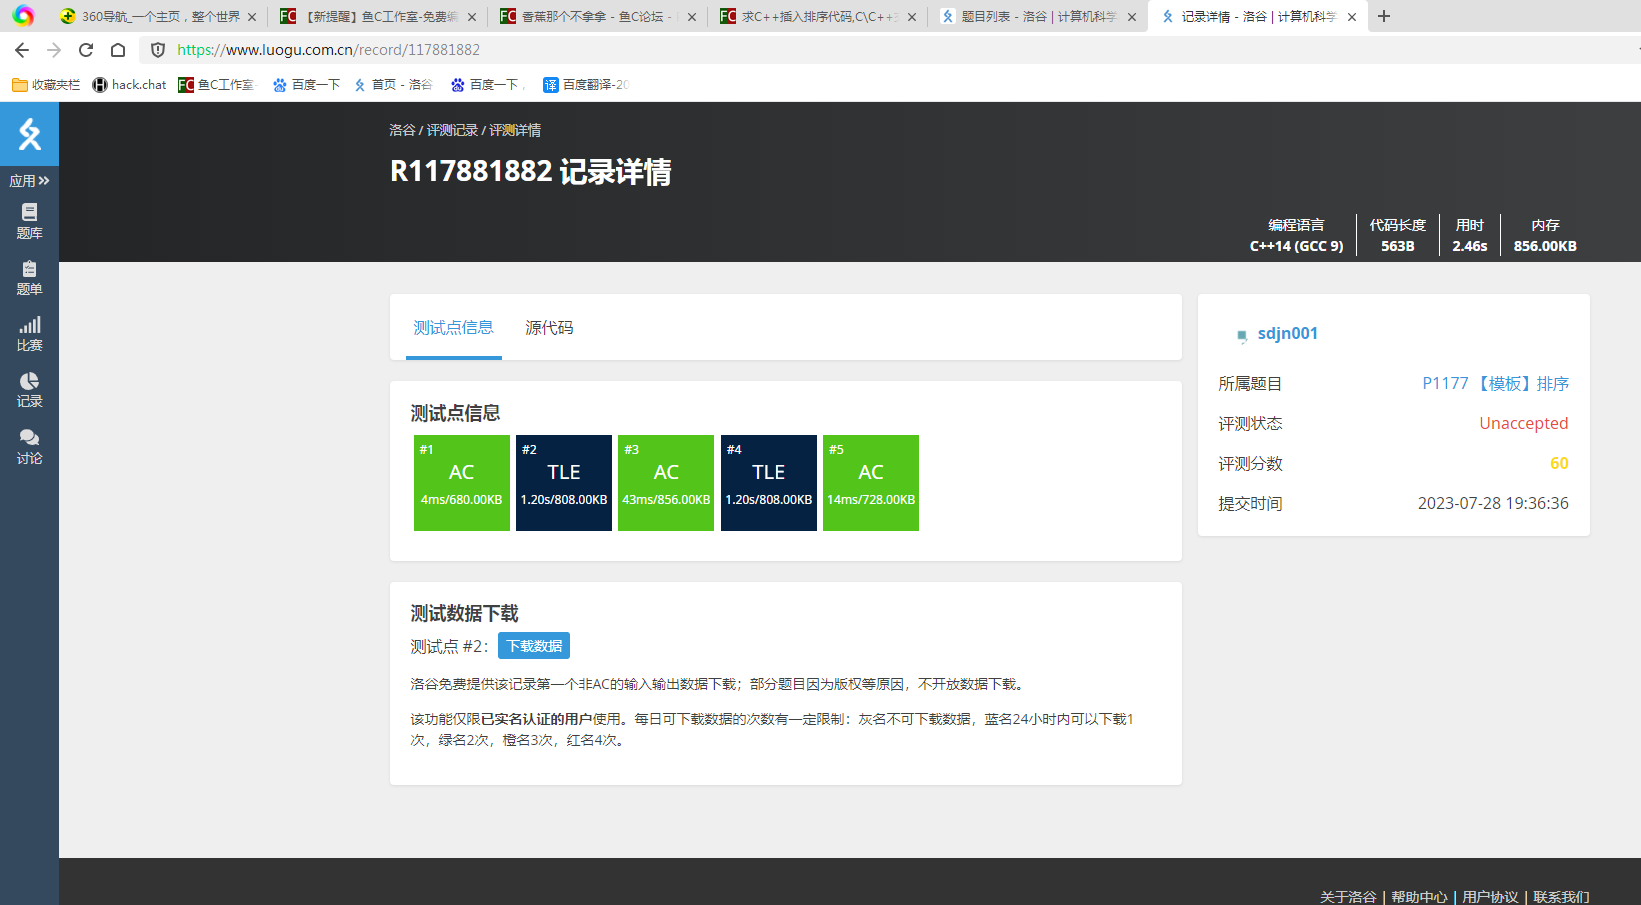1641x905 pixels.
Task: Click the 2.46s time used value
Action: (x=1470, y=246)
